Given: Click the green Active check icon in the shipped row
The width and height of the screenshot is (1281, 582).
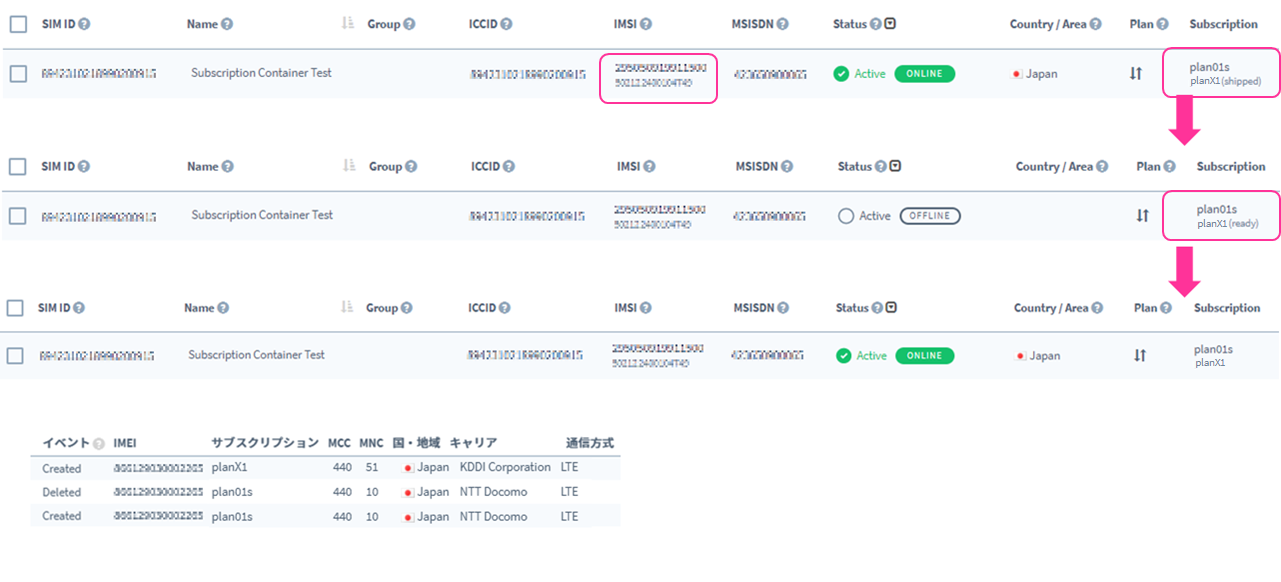Looking at the screenshot, I should (x=841, y=73).
